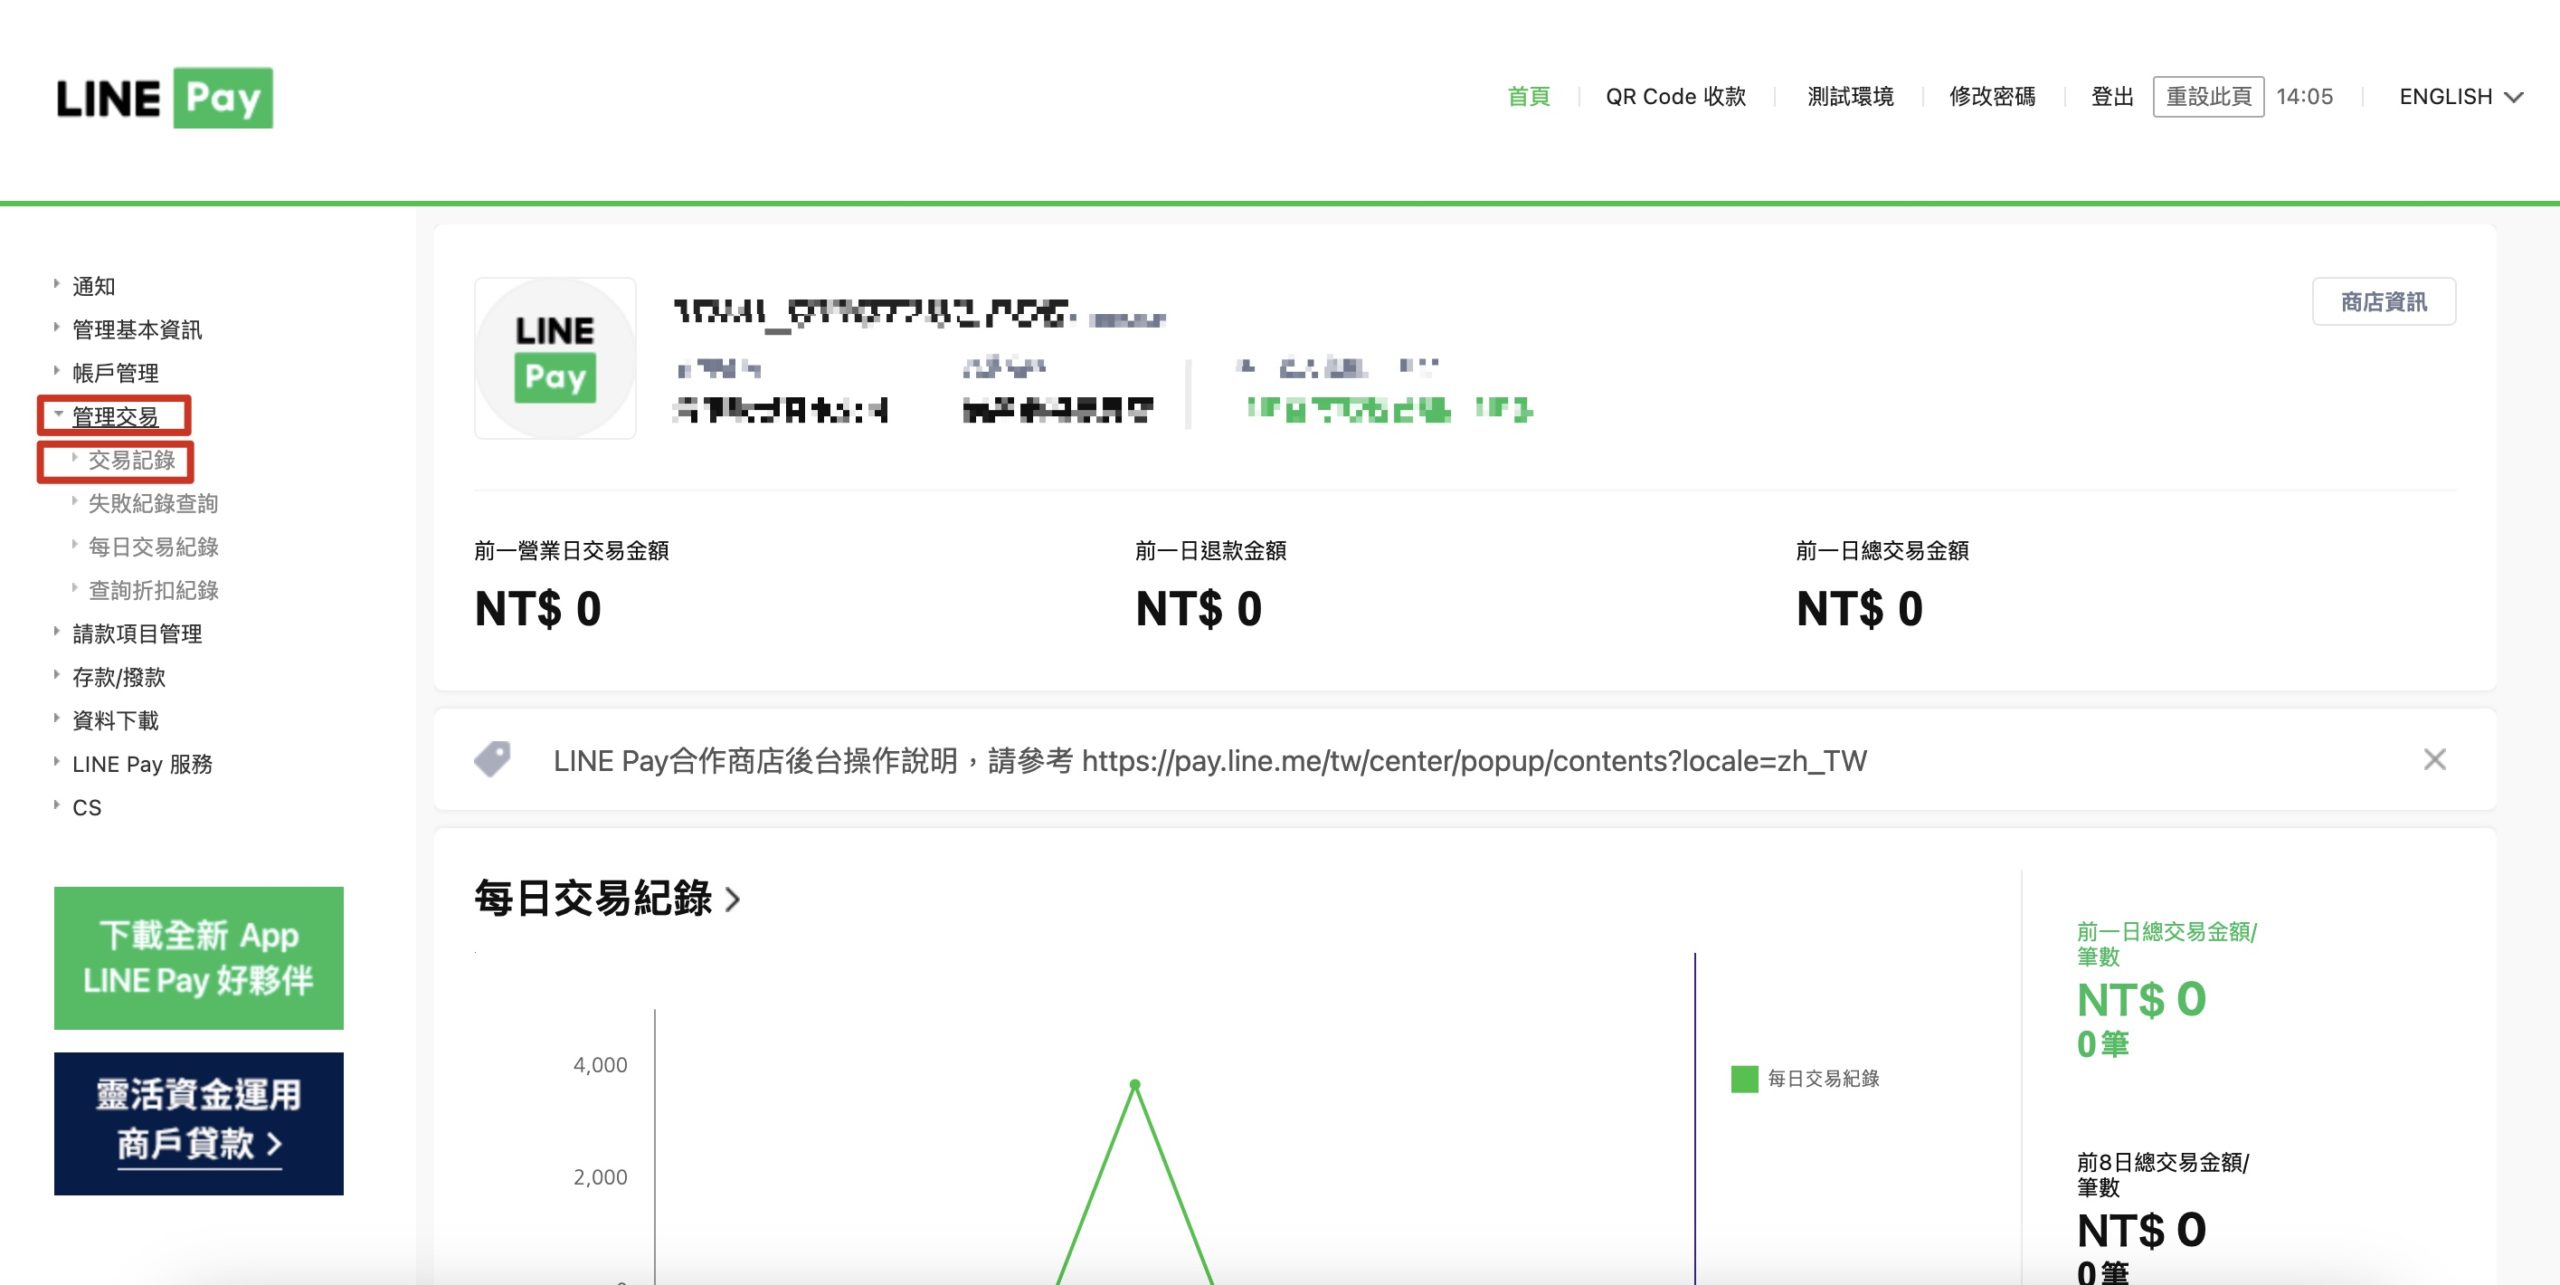Click the merchant LINE Pay avatar image
Image resolution: width=2560 pixels, height=1285 pixels.
[555, 358]
